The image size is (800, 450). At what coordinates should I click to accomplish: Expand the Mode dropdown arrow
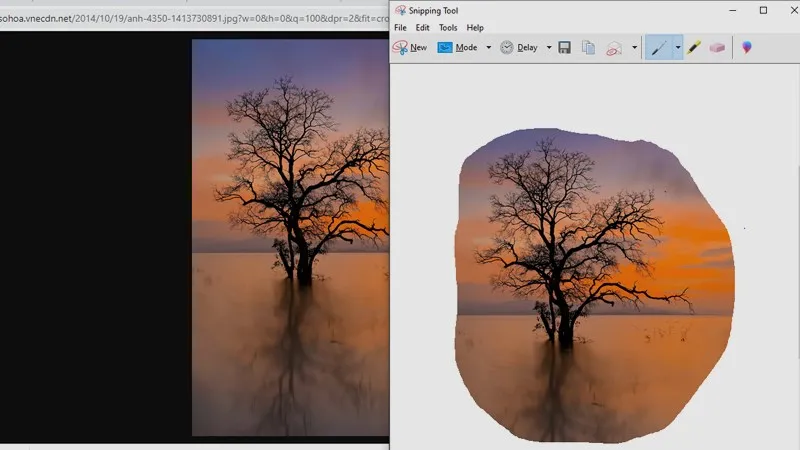[489, 47]
